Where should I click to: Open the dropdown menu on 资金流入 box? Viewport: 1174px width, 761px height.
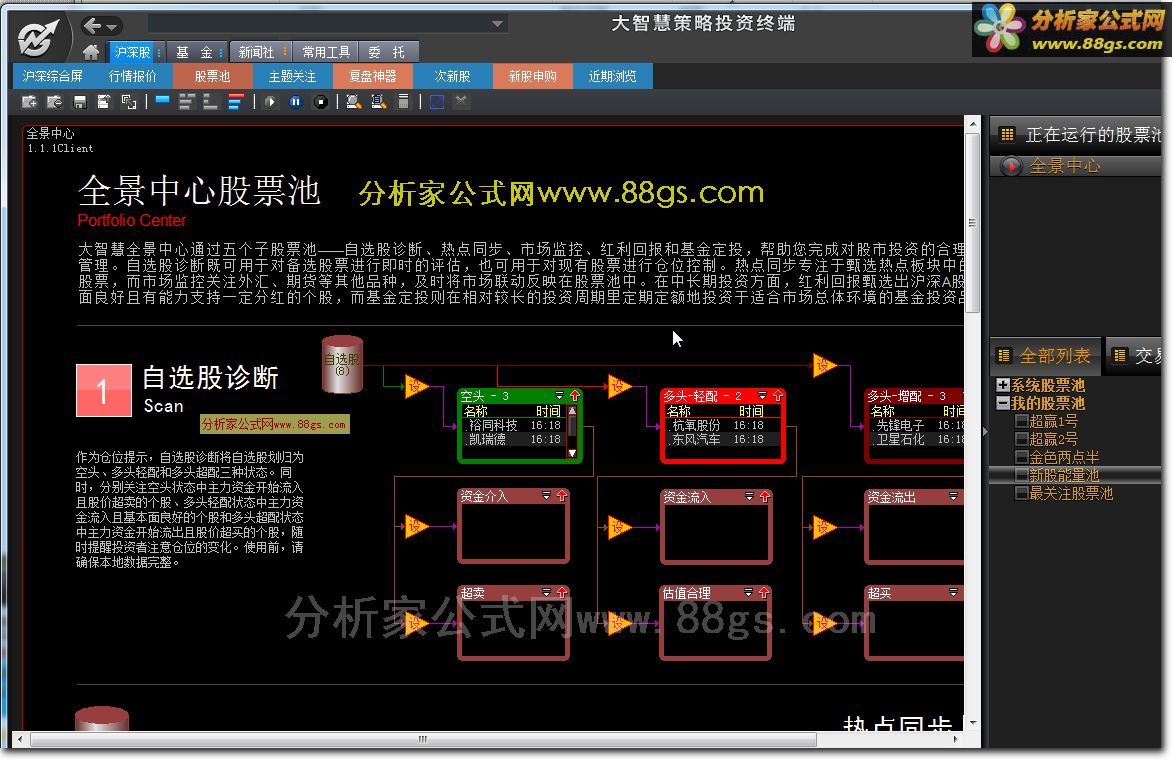coord(749,497)
